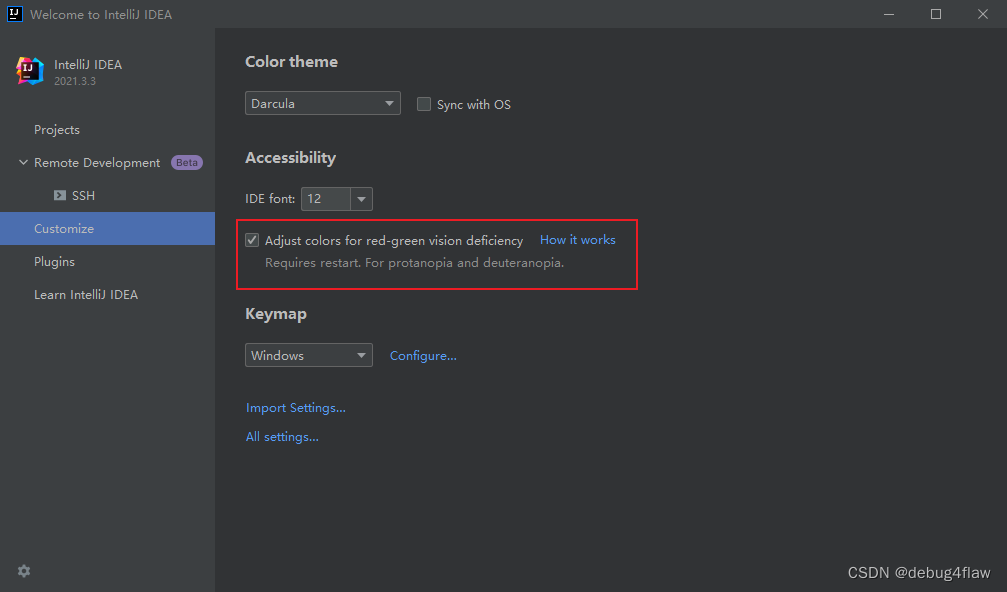This screenshot has height=592, width=1007.
Task: Close the Welcome to IntelliJ IDEA window
Action: tap(983, 14)
